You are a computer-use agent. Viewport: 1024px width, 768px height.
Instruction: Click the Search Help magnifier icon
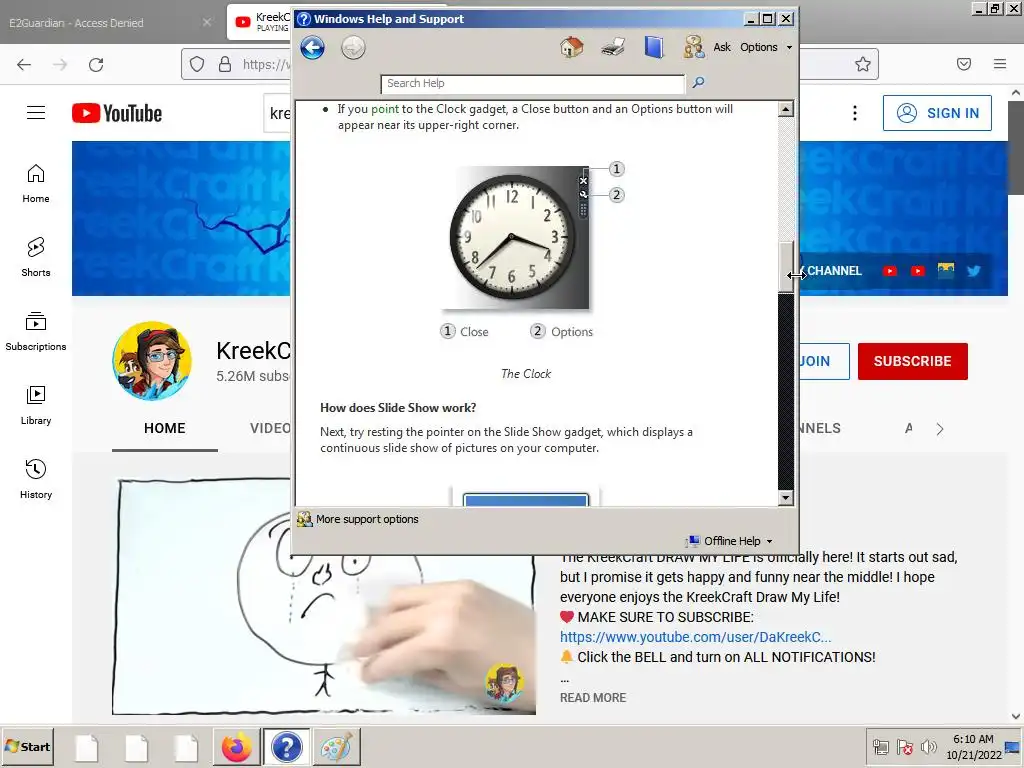[x=698, y=82]
